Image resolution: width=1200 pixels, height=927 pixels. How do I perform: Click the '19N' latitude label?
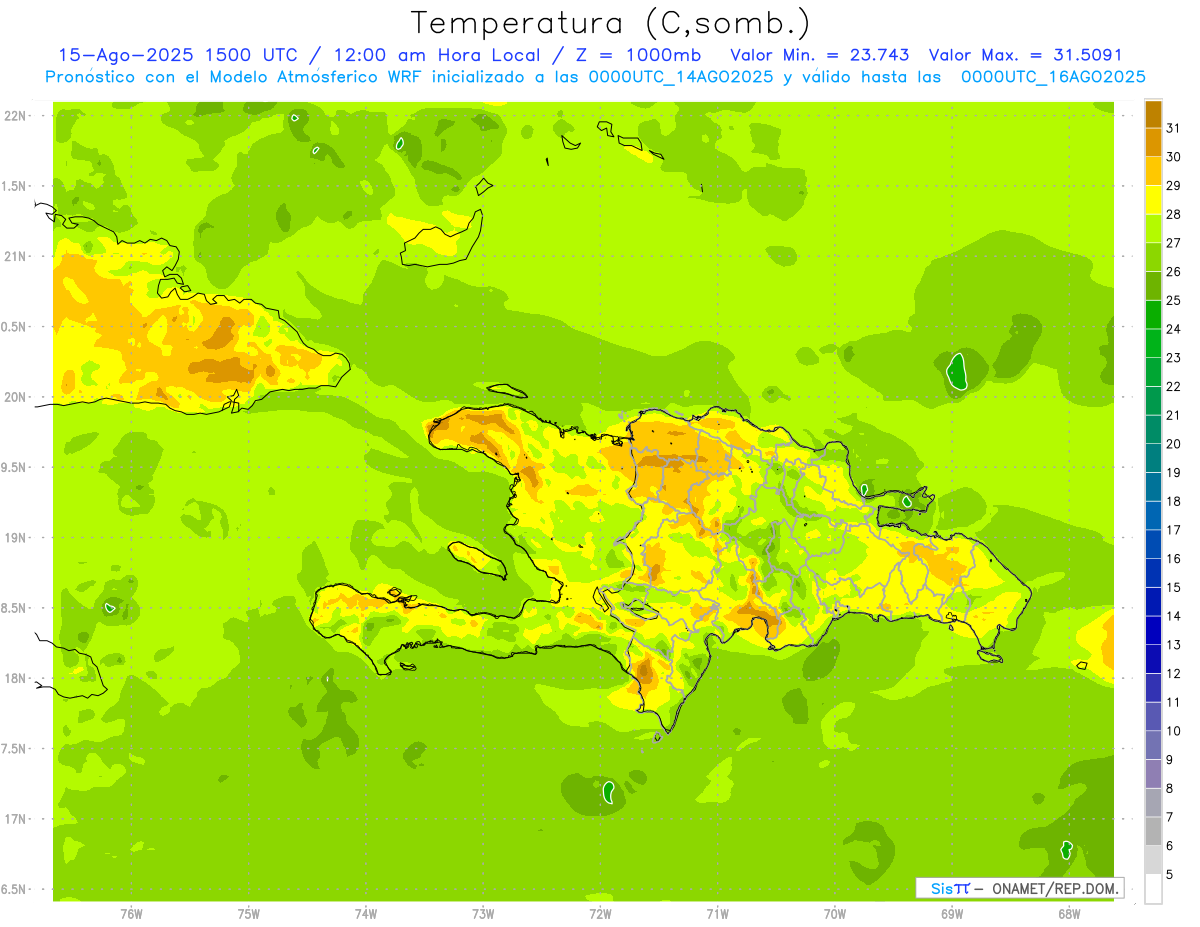click(x=15, y=538)
